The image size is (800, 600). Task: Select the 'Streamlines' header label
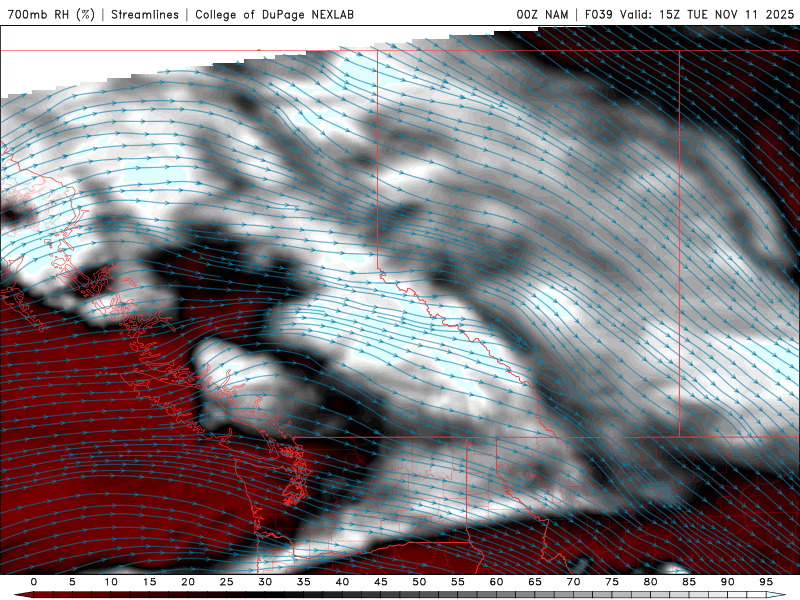tap(145, 14)
